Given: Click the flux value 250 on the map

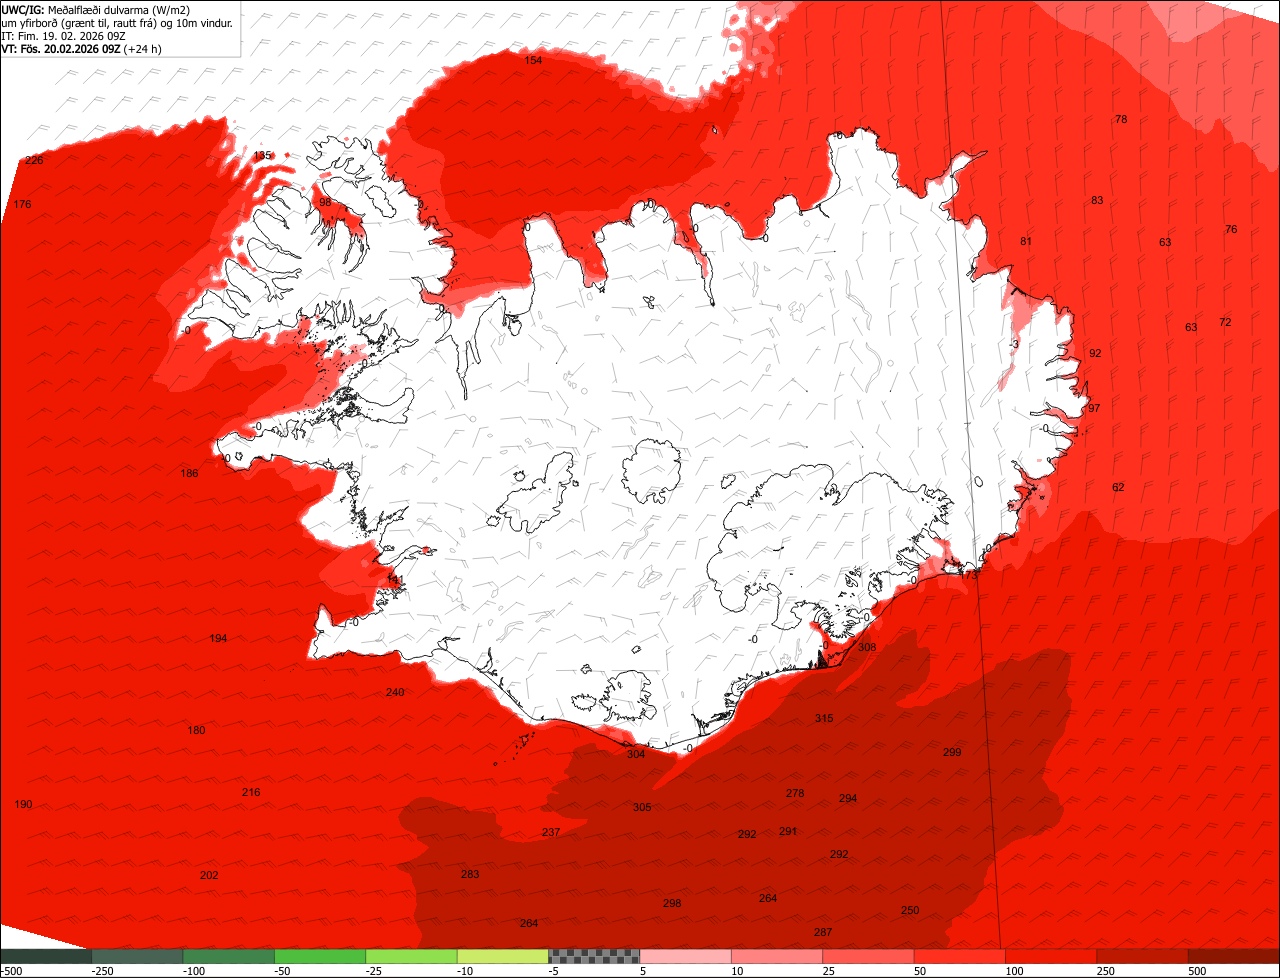Looking at the screenshot, I should click(910, 910).
